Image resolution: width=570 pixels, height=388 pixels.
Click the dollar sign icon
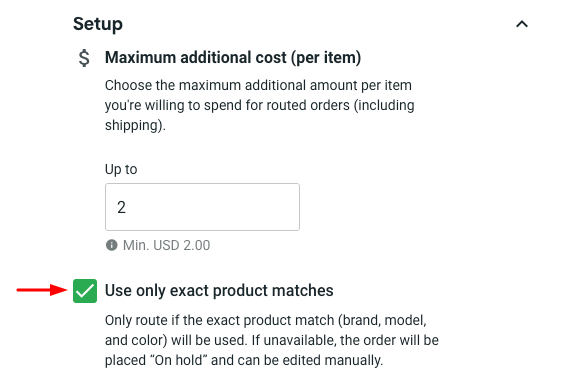point(84,58)
